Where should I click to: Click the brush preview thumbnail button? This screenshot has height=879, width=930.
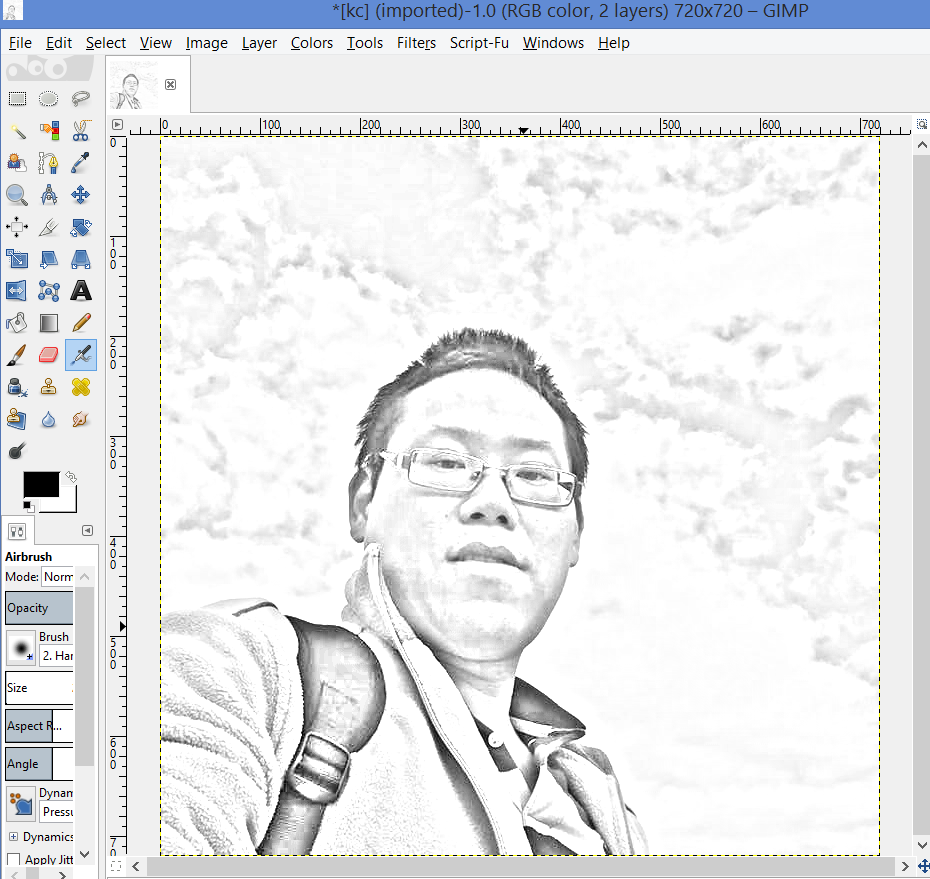pyautogui.click(x=20, y=647)
